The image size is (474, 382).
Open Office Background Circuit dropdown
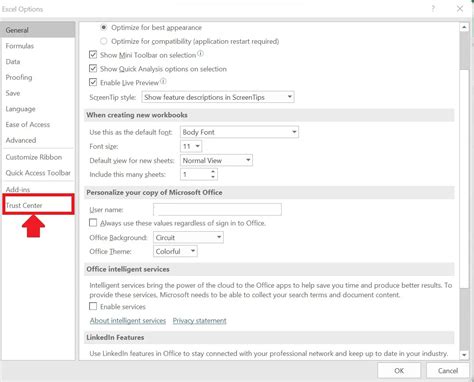coord(188,237)
